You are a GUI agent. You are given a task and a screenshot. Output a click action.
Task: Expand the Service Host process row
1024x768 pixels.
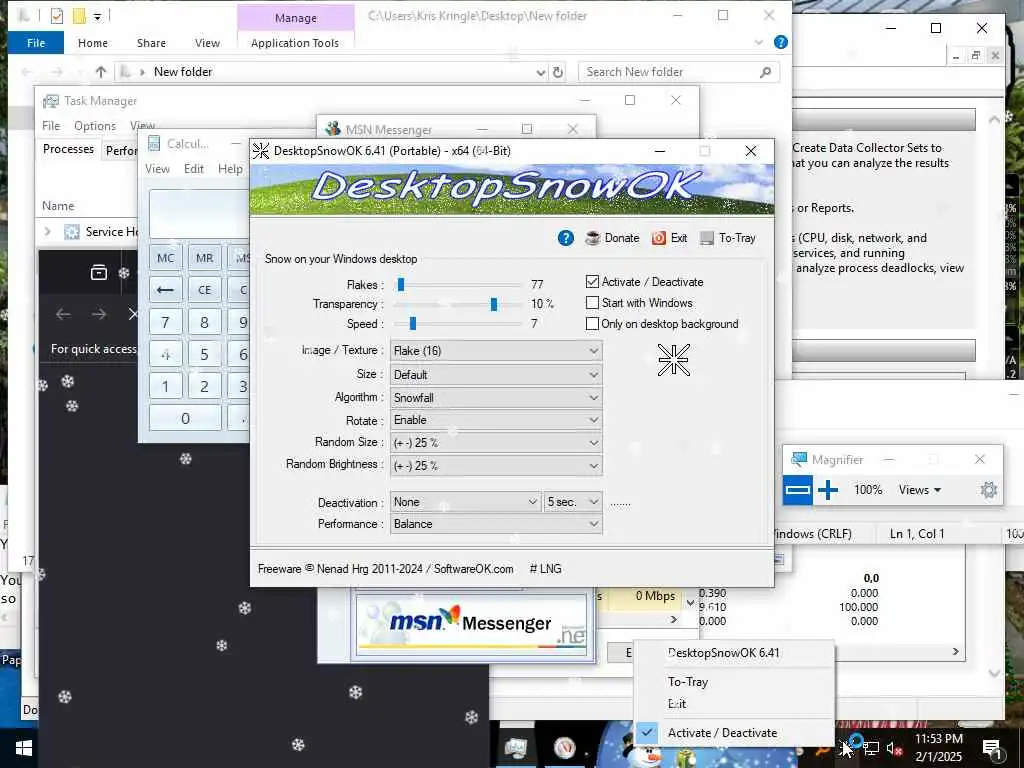click(x=47, y=232)
